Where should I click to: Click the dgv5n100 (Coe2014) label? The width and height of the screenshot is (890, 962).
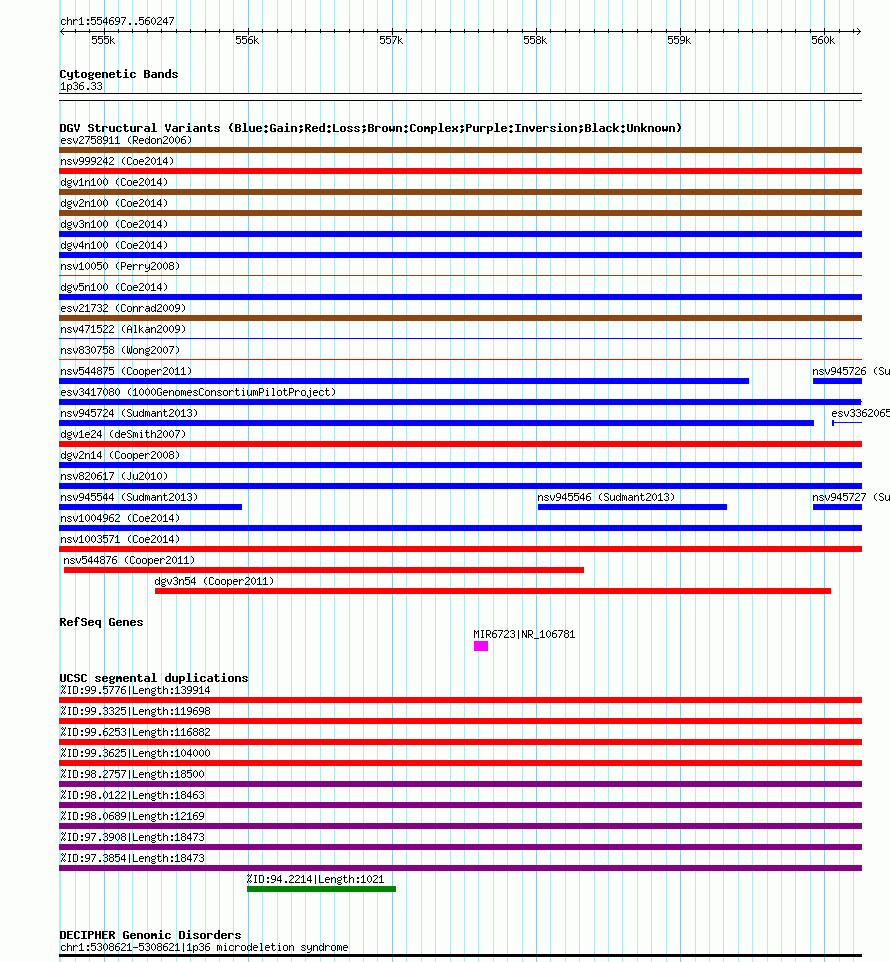point(114,287)
